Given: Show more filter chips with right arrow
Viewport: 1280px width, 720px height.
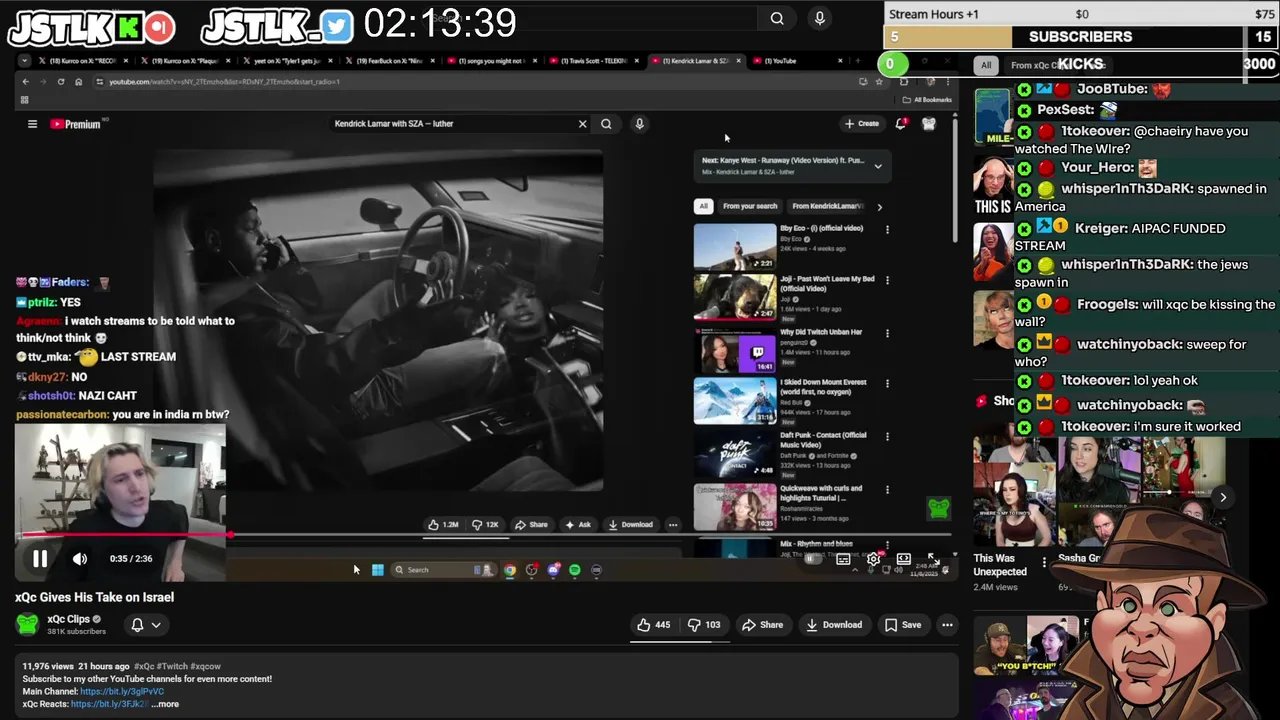Looking at the screenshot, I should [x=879, y=207].
